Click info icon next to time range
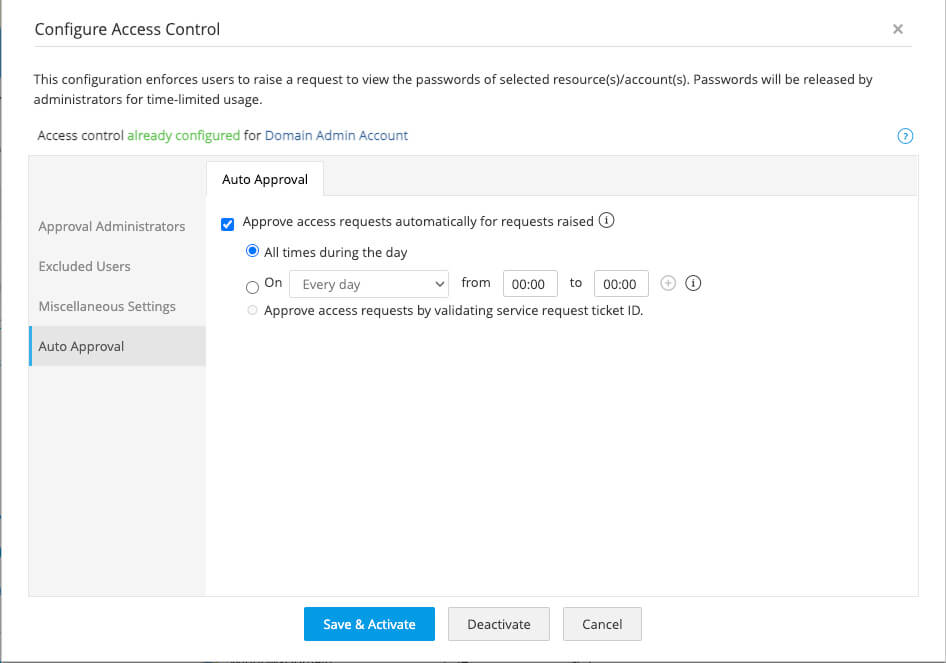The width and height of the screenshot is (946, 663). (x=693, y=284)
